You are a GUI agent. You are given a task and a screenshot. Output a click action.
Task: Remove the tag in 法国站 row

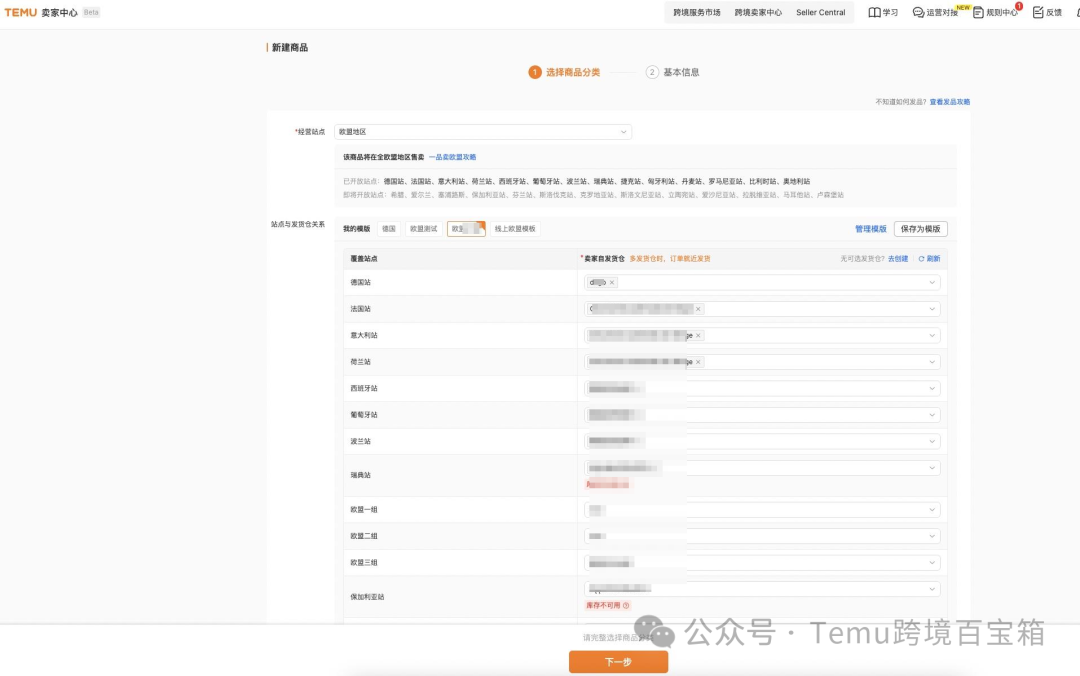tap(698, 309)
